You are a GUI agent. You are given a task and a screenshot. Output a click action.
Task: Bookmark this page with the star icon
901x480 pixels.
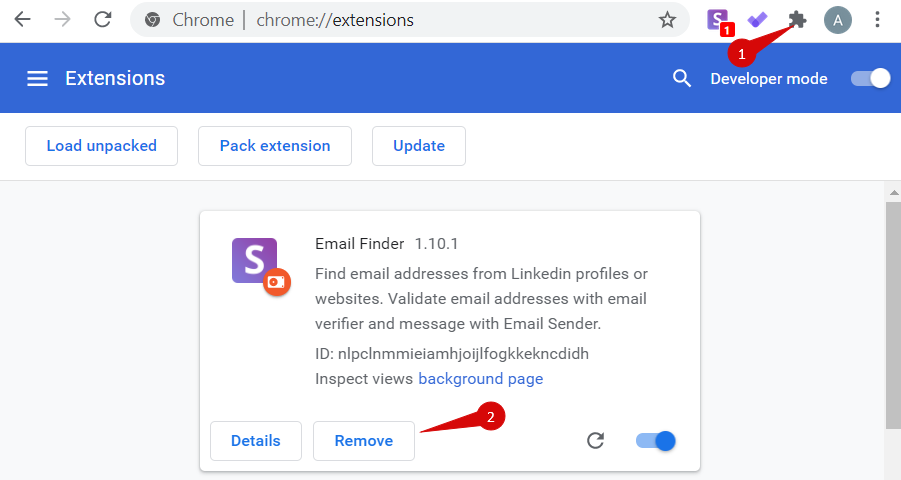[x=667, y=20]
